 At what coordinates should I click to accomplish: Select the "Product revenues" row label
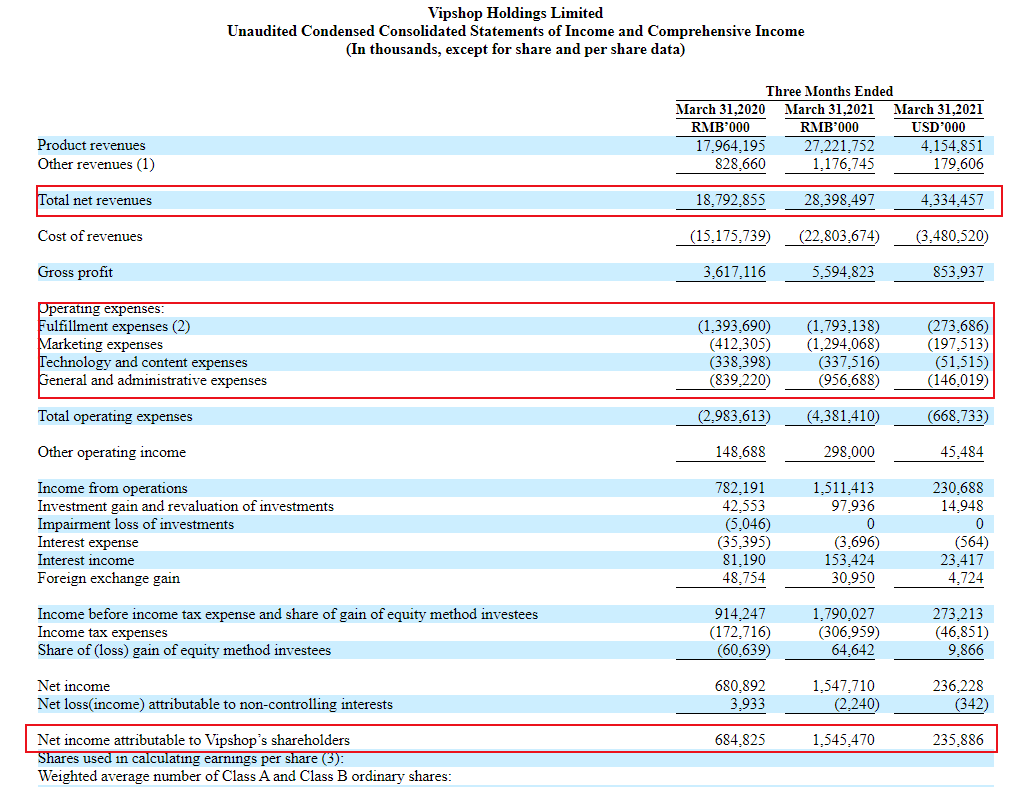point(91,145)
